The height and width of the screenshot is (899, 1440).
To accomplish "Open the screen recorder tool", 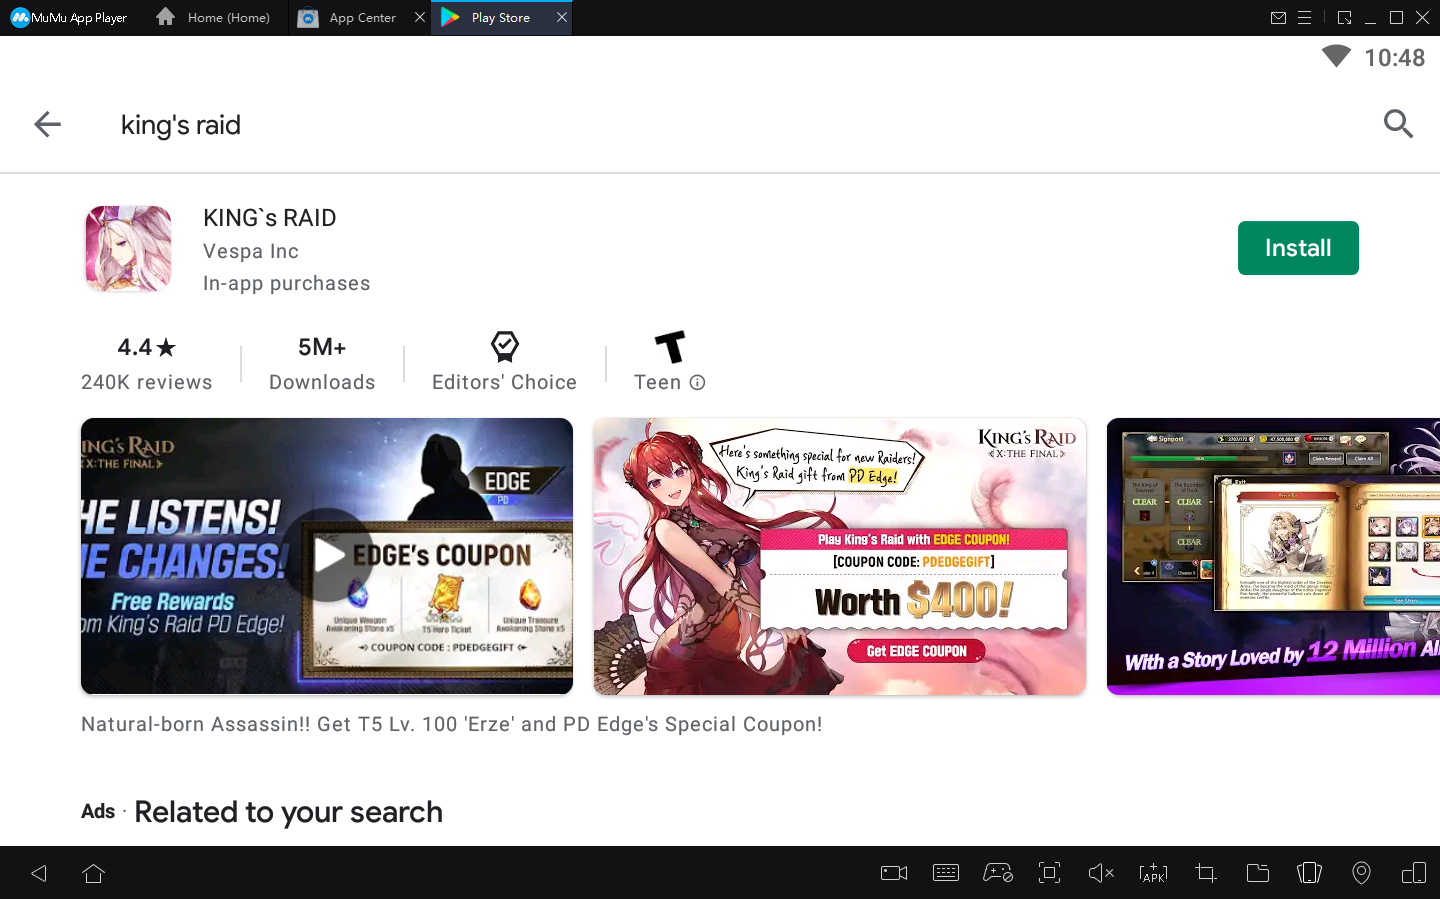I will 894,873.
